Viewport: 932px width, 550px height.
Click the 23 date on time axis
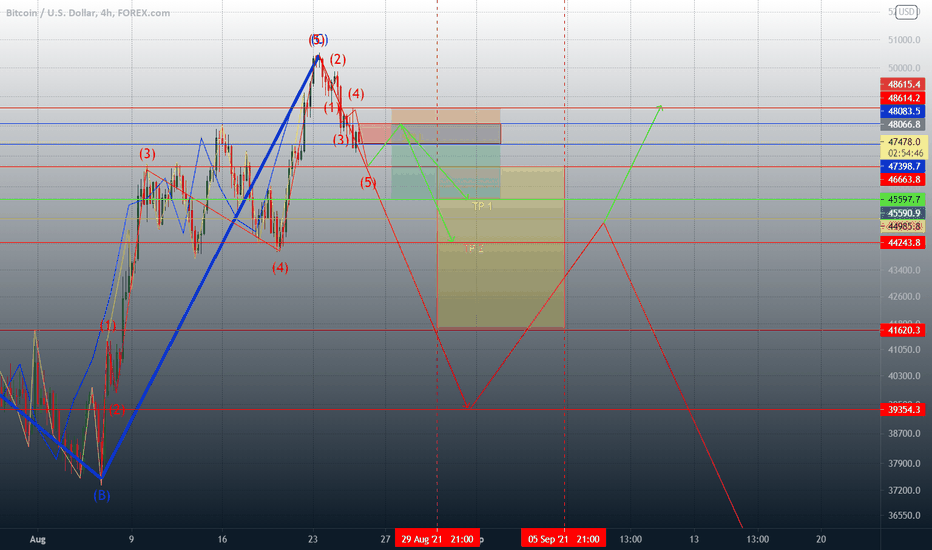click(313, 539)
